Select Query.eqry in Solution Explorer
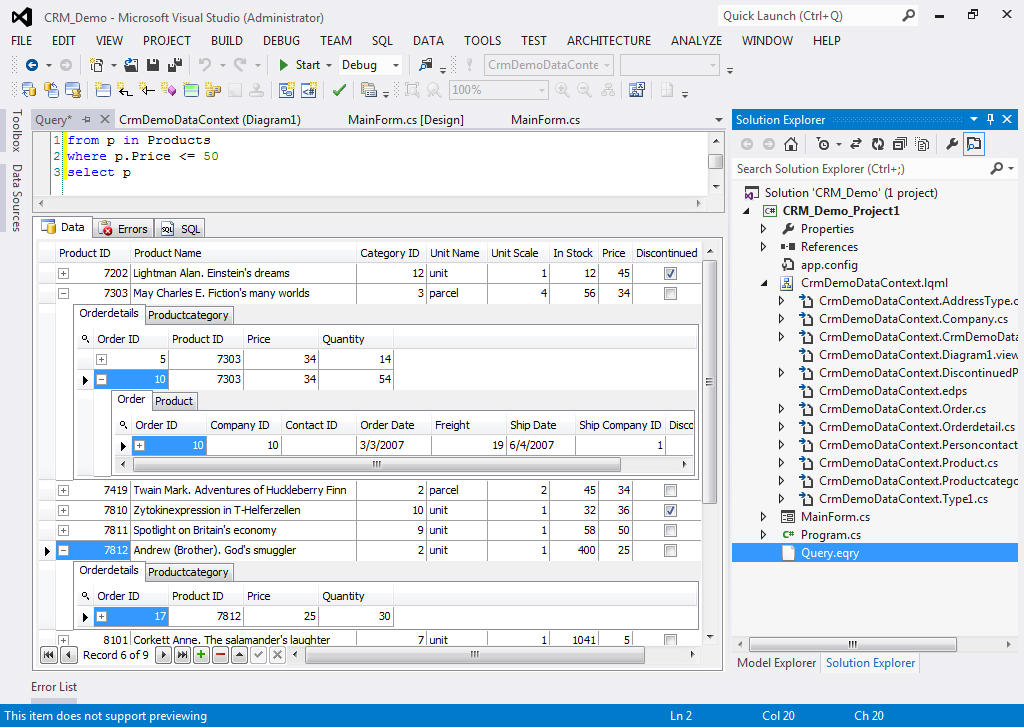 (x=829, y=553)
